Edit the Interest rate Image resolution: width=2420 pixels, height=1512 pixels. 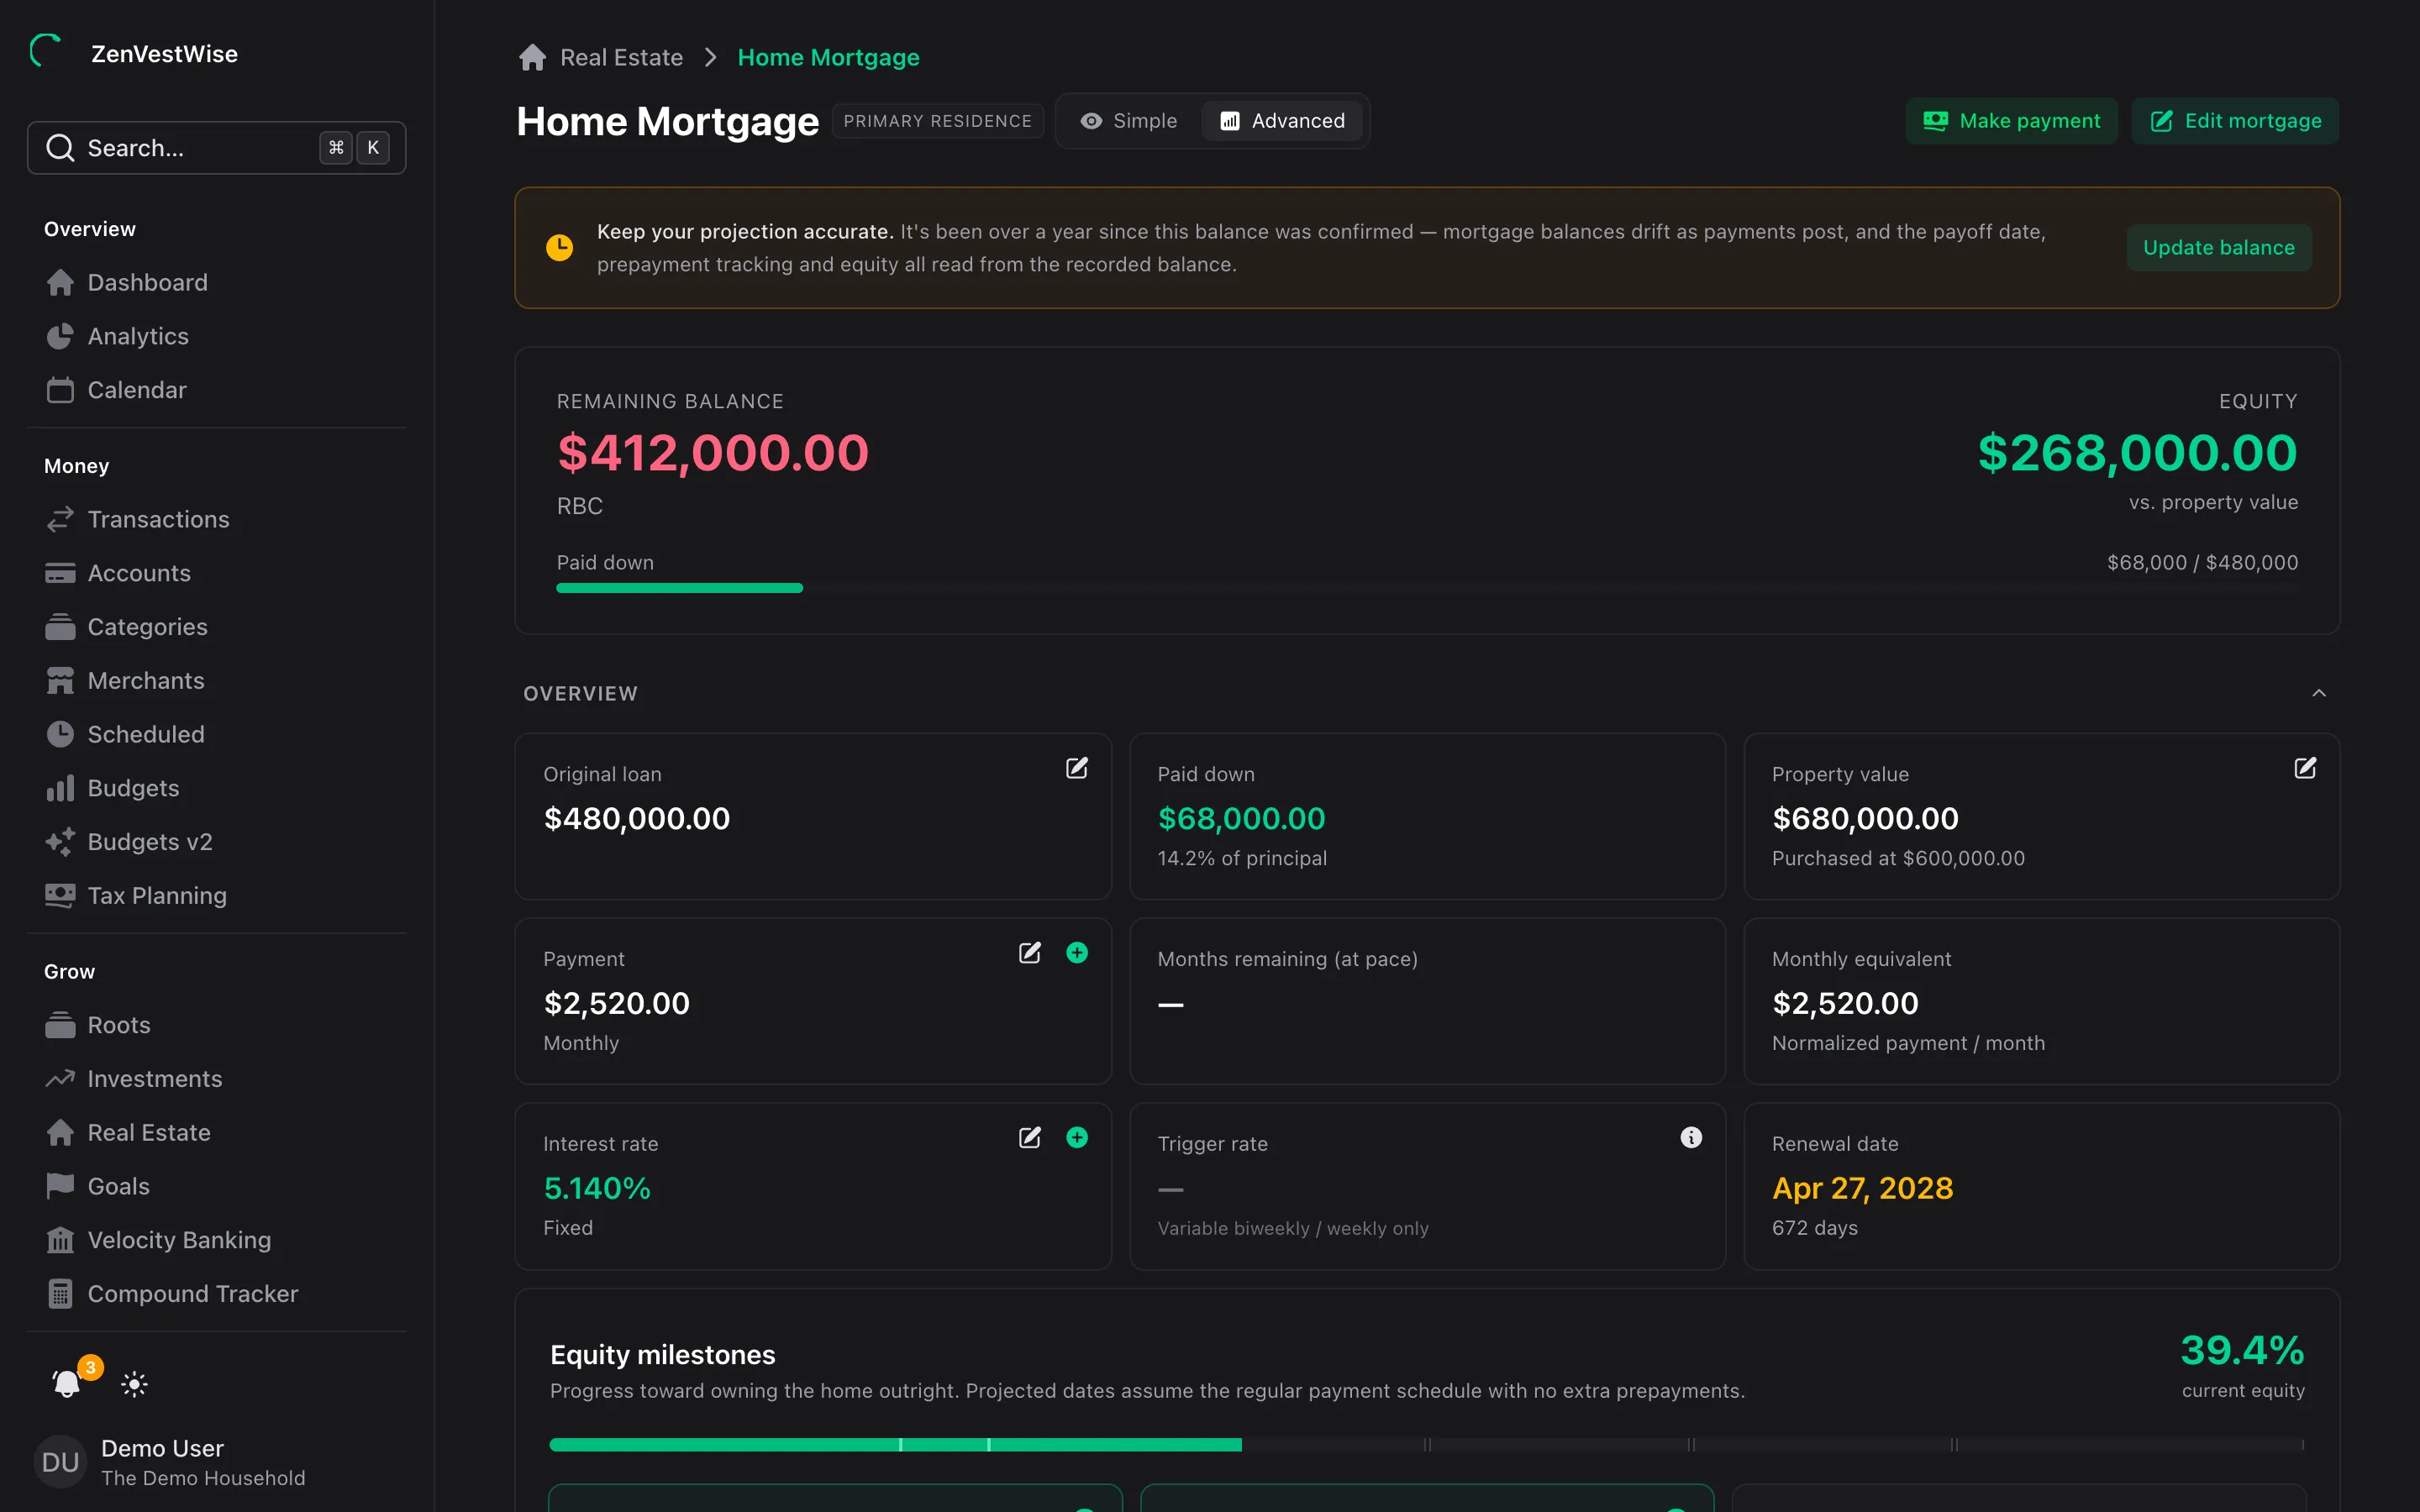coord(1029,1138)
